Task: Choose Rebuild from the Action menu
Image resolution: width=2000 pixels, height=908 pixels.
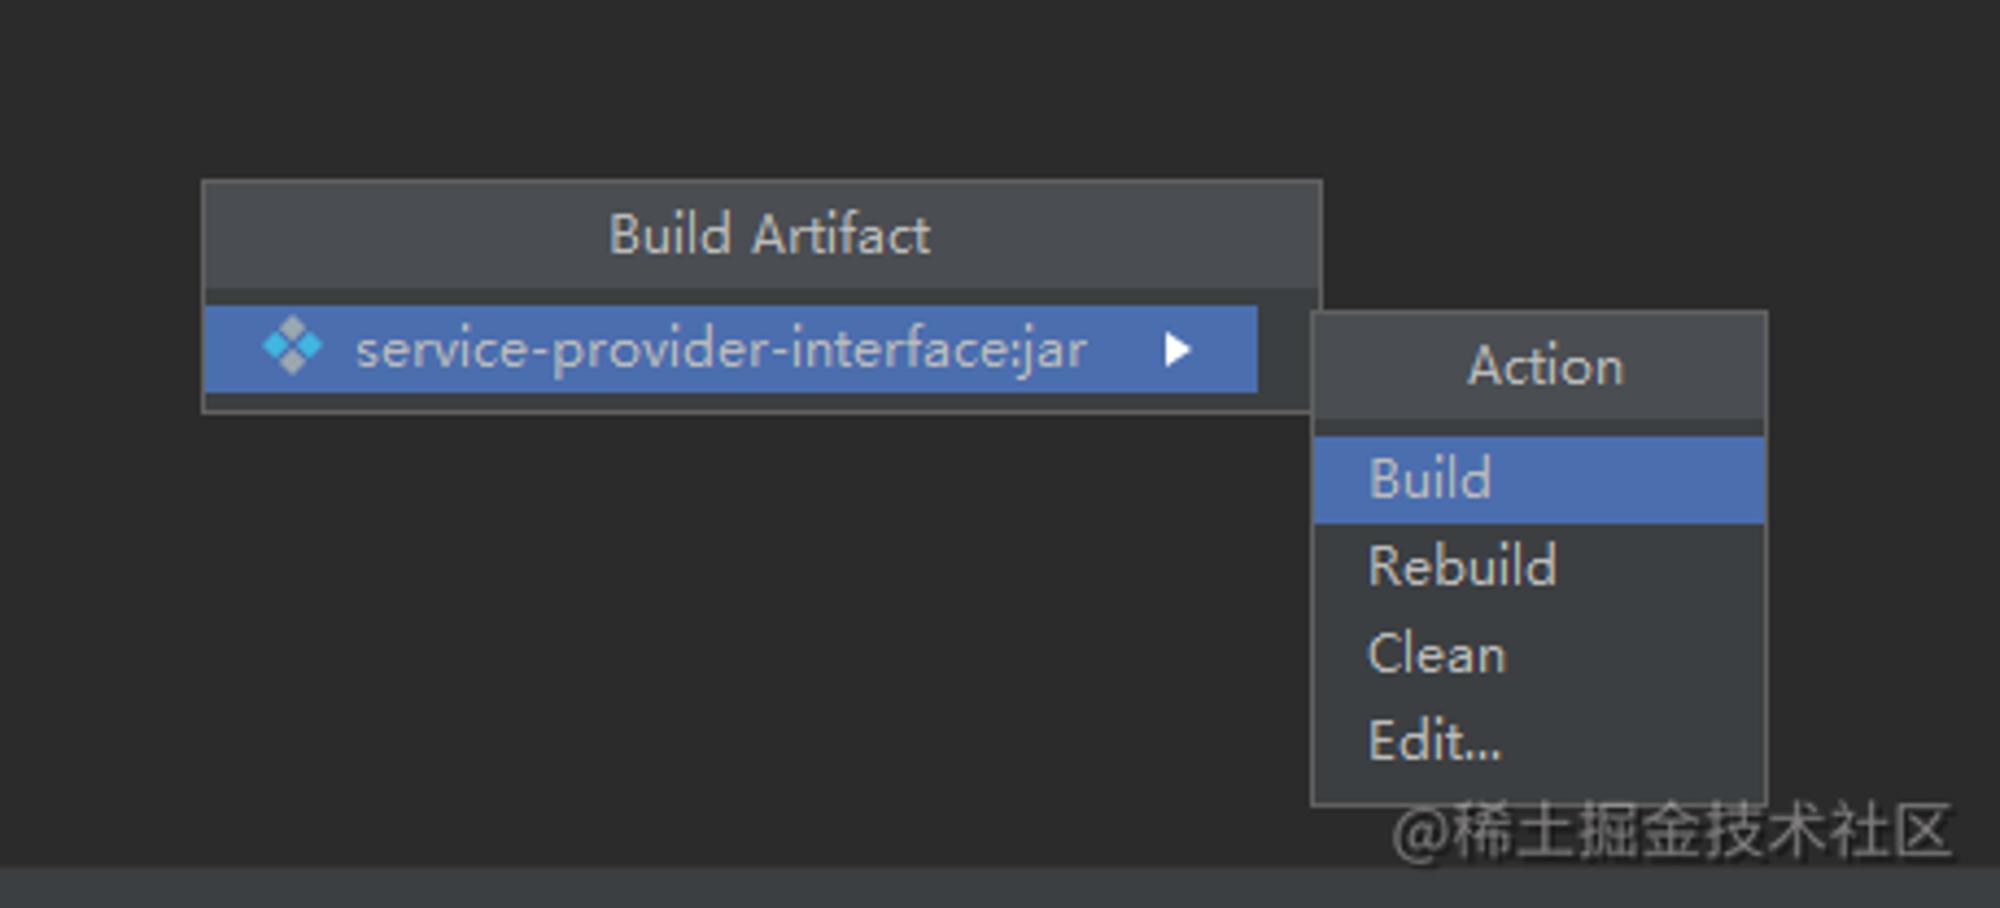Action: coord(1539,567)
